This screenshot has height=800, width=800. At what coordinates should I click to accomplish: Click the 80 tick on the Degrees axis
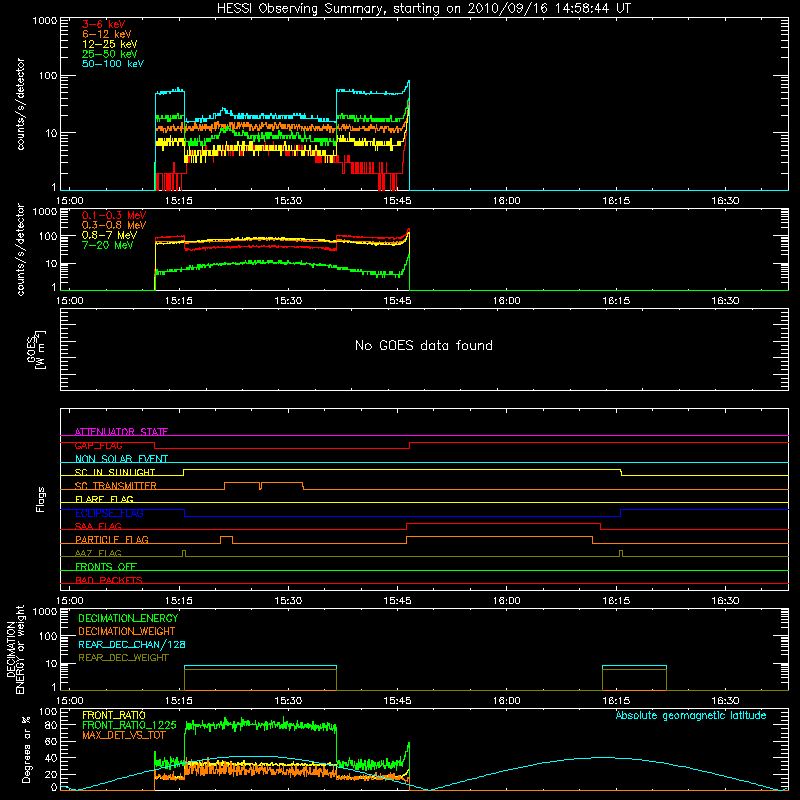click(x=51, y=725)
